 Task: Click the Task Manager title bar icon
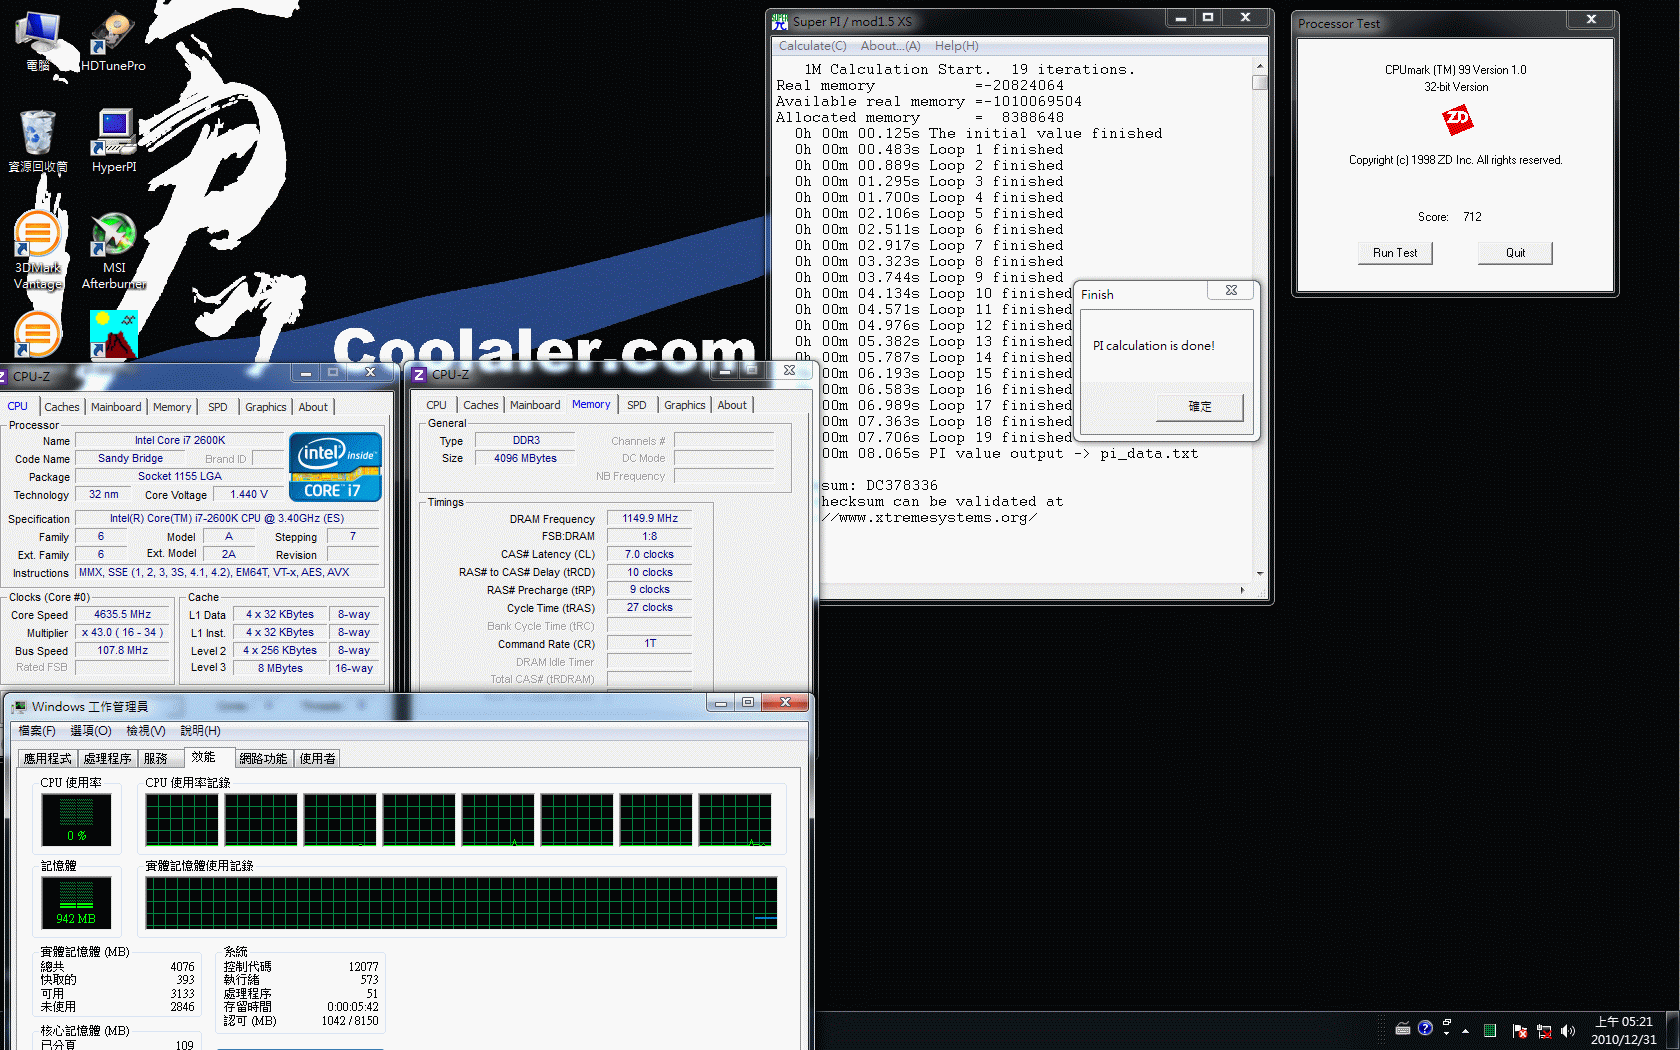(x=19, y=707)
